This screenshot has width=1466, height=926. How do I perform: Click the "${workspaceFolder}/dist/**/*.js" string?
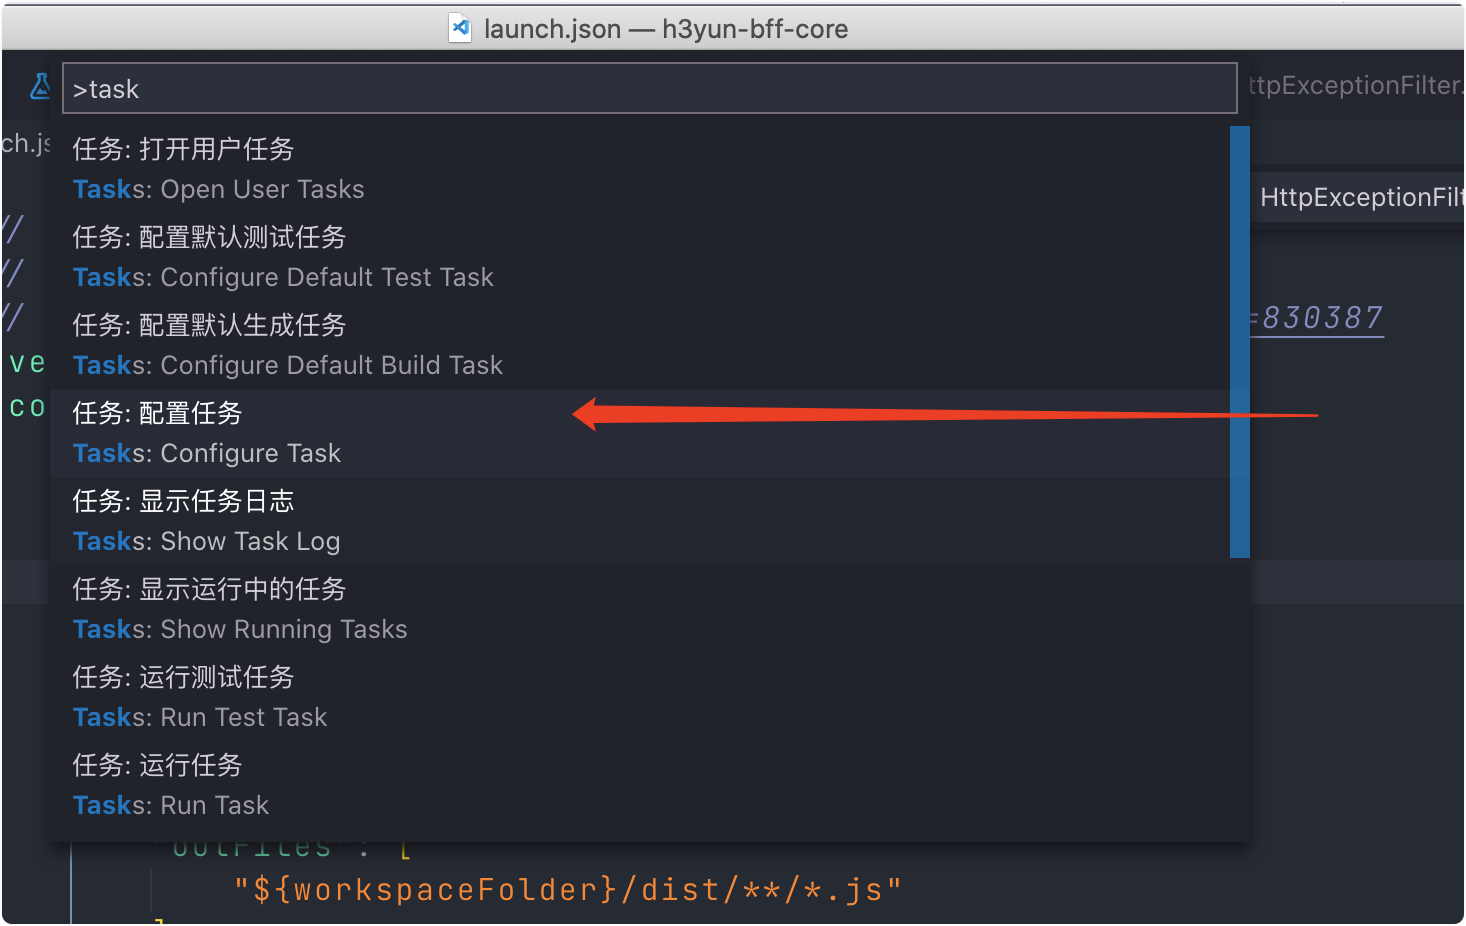[568, 889]
